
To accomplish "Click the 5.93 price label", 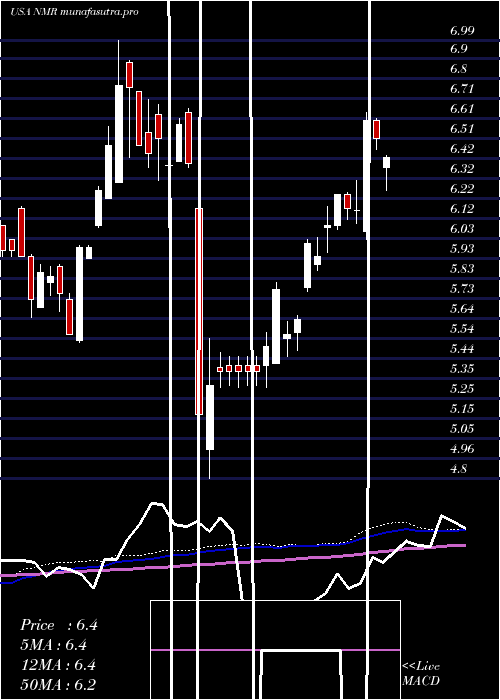I will coord(462,249).
